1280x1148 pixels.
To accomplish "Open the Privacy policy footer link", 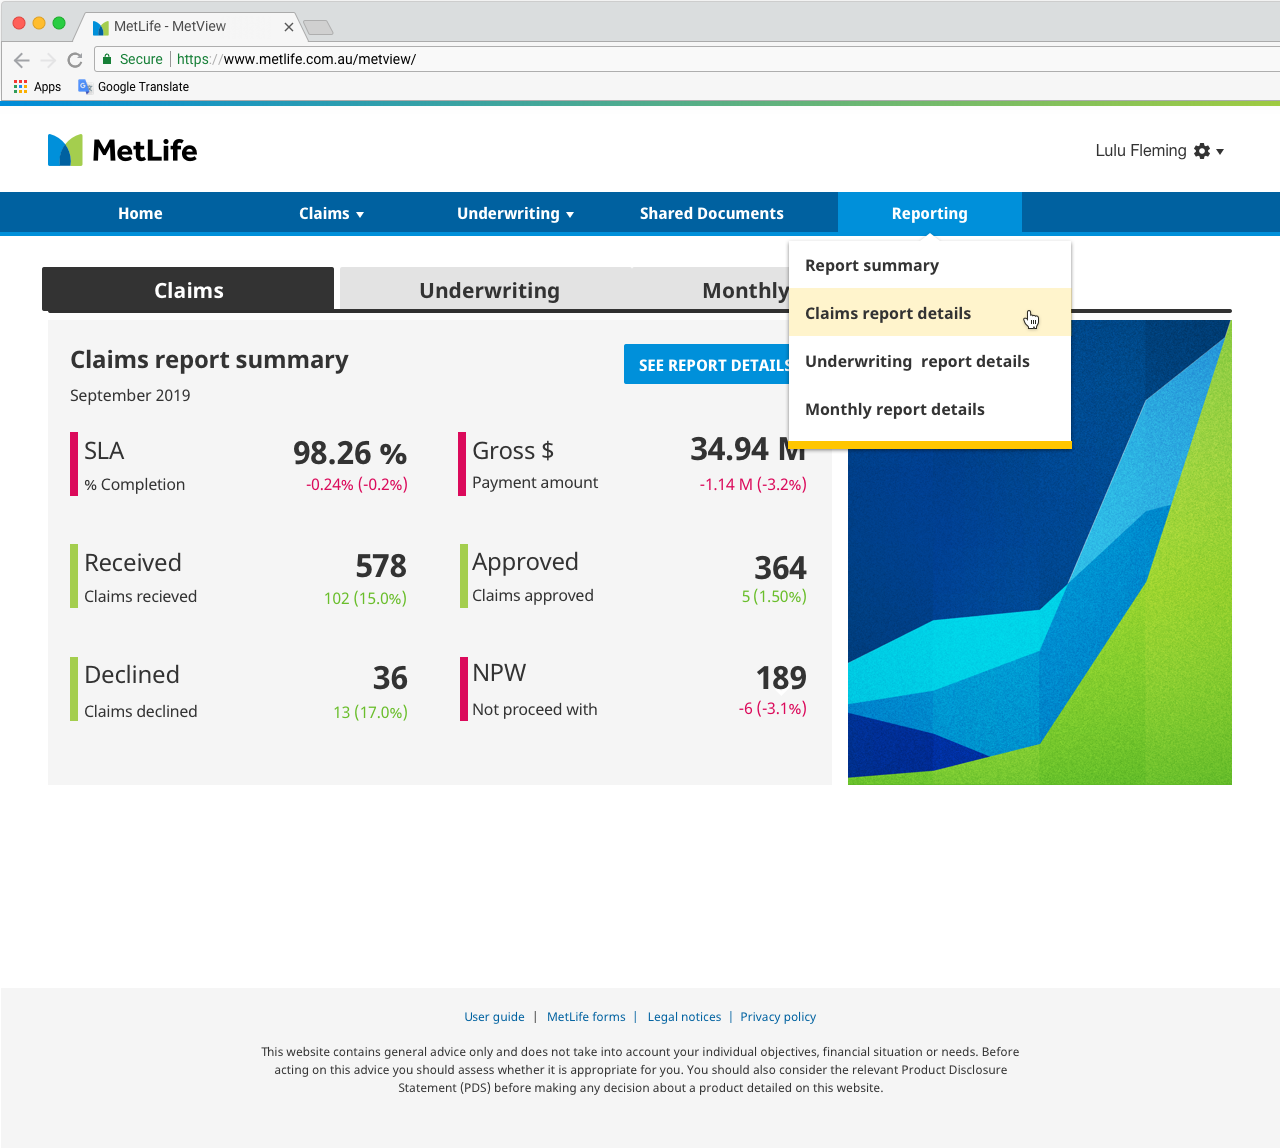I will coord(778,1017).
